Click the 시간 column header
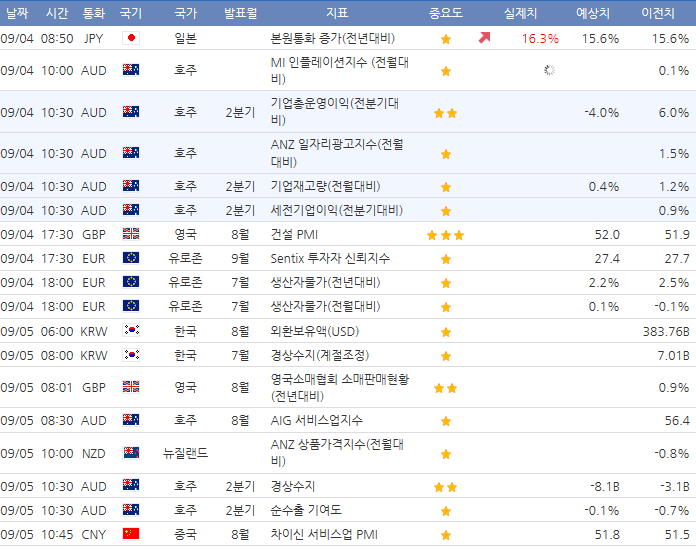Screen dimensions: 696x549 [57, 13]
